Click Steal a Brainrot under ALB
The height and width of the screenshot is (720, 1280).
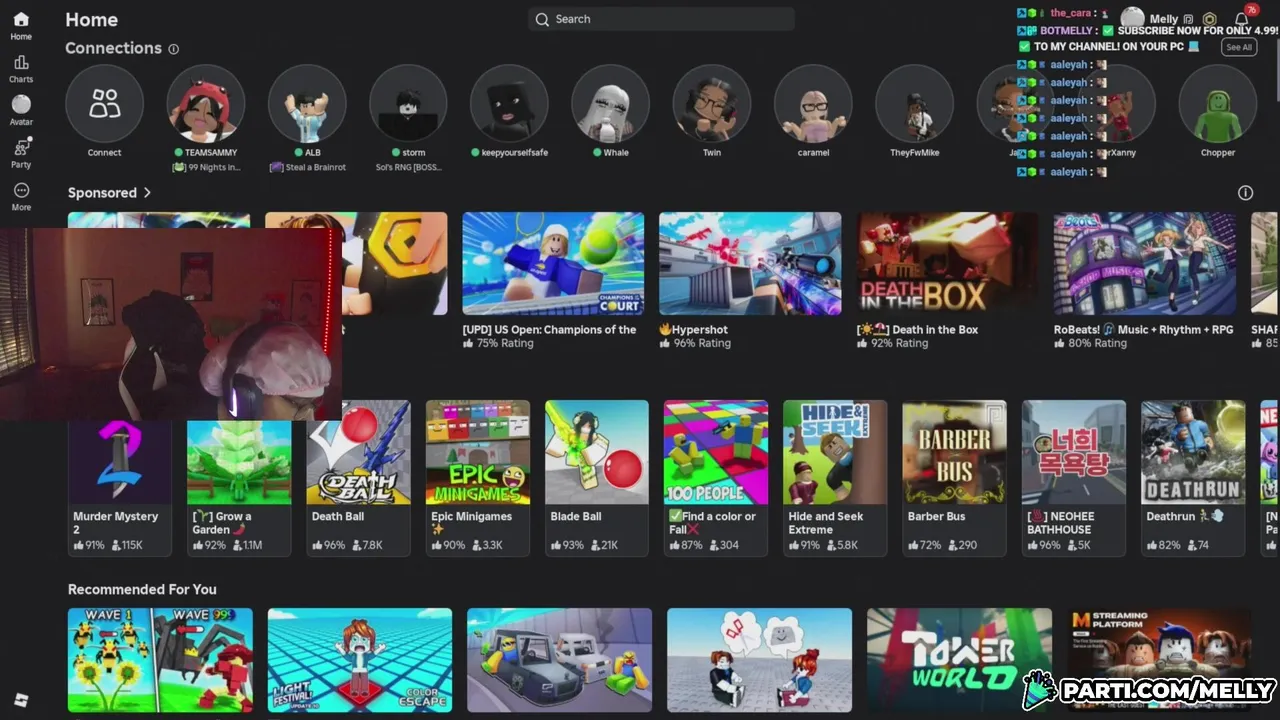(307, 167)
